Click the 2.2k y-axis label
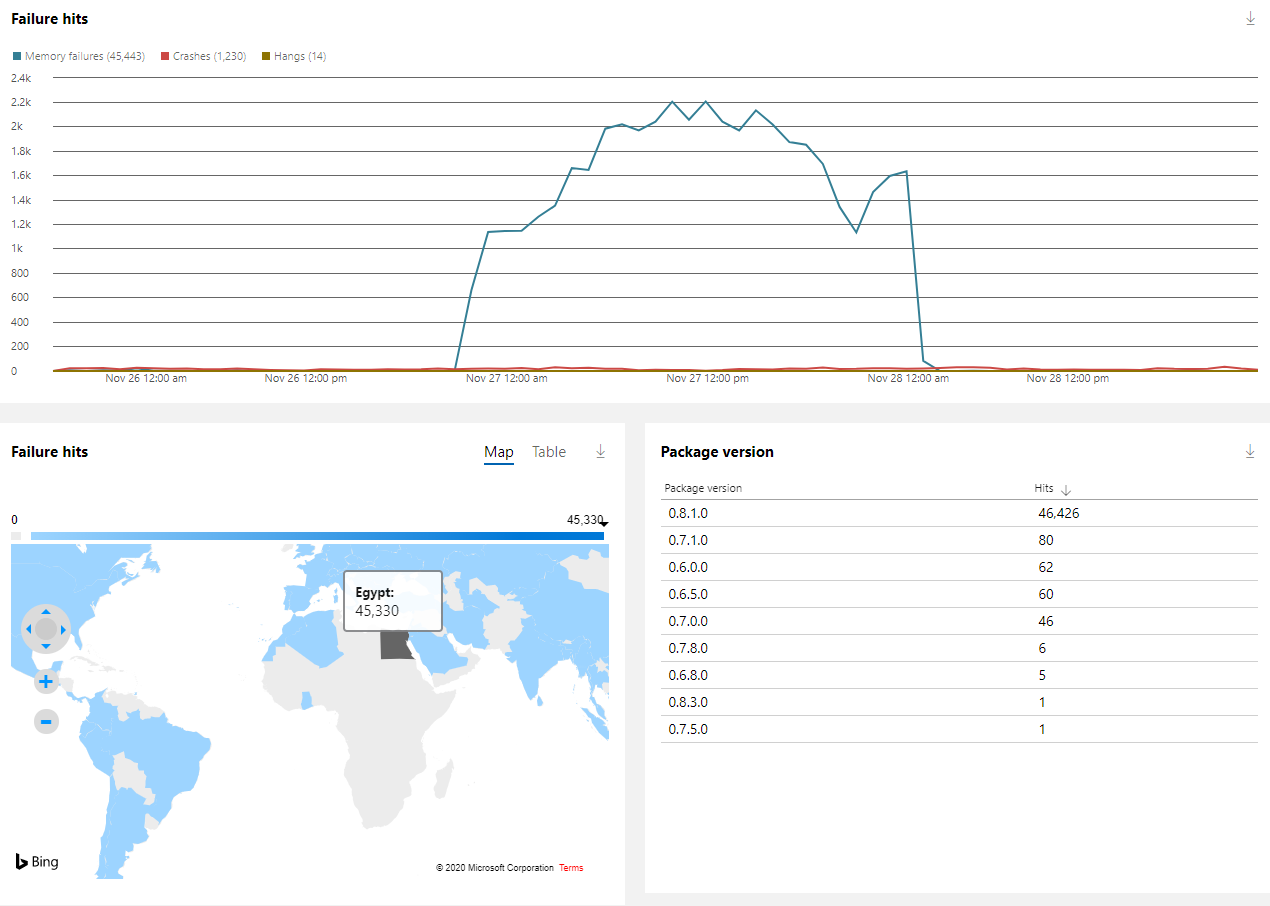The image size is (1270, 906). click(x=22, y=102)
